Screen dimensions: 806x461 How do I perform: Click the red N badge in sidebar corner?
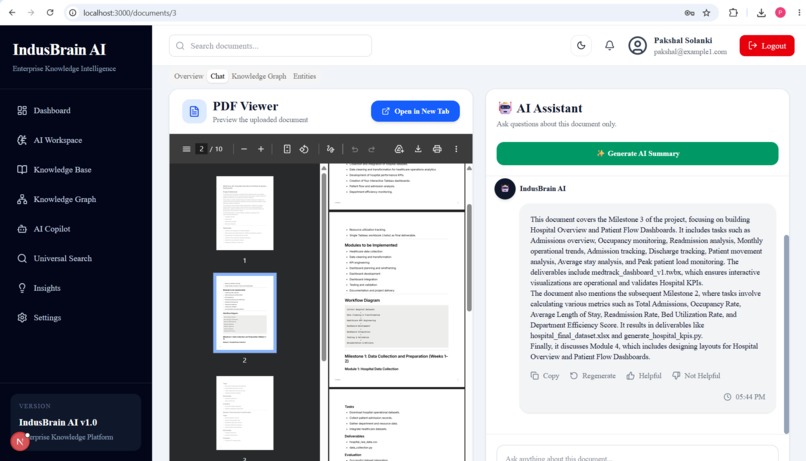click(x=20, y=441)
